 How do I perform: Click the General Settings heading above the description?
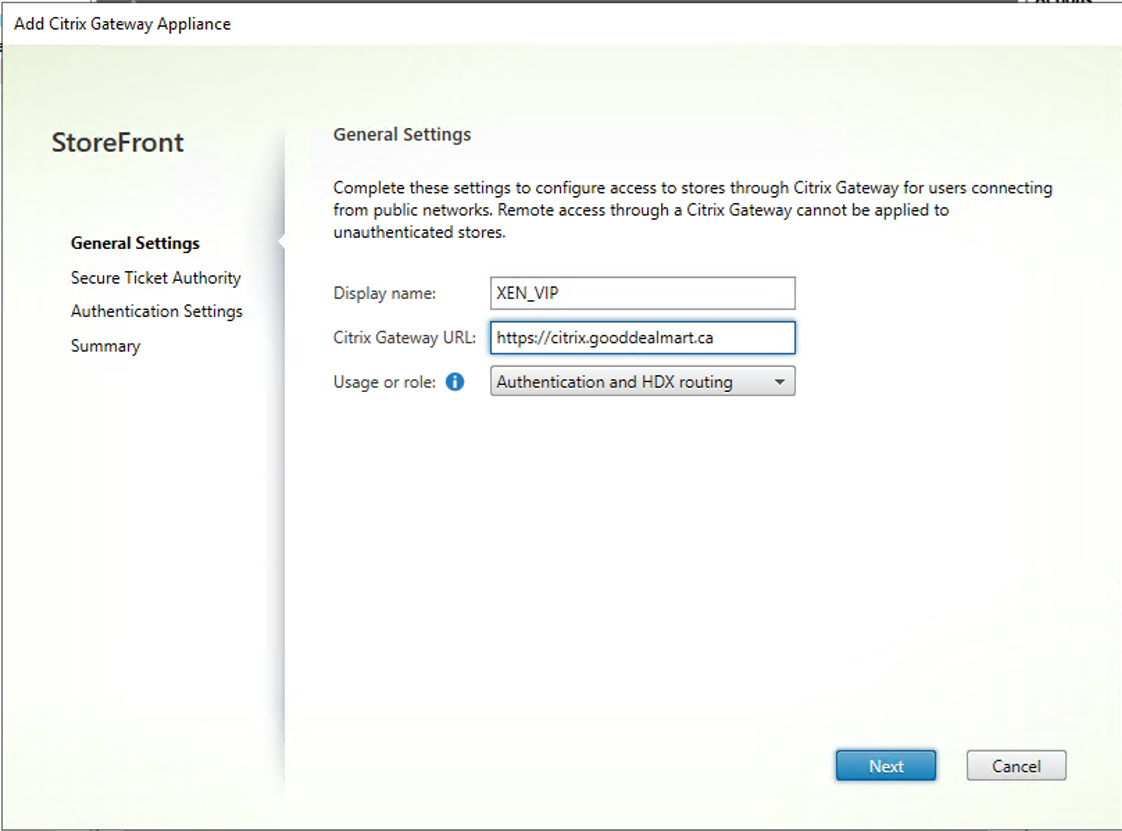402,134
